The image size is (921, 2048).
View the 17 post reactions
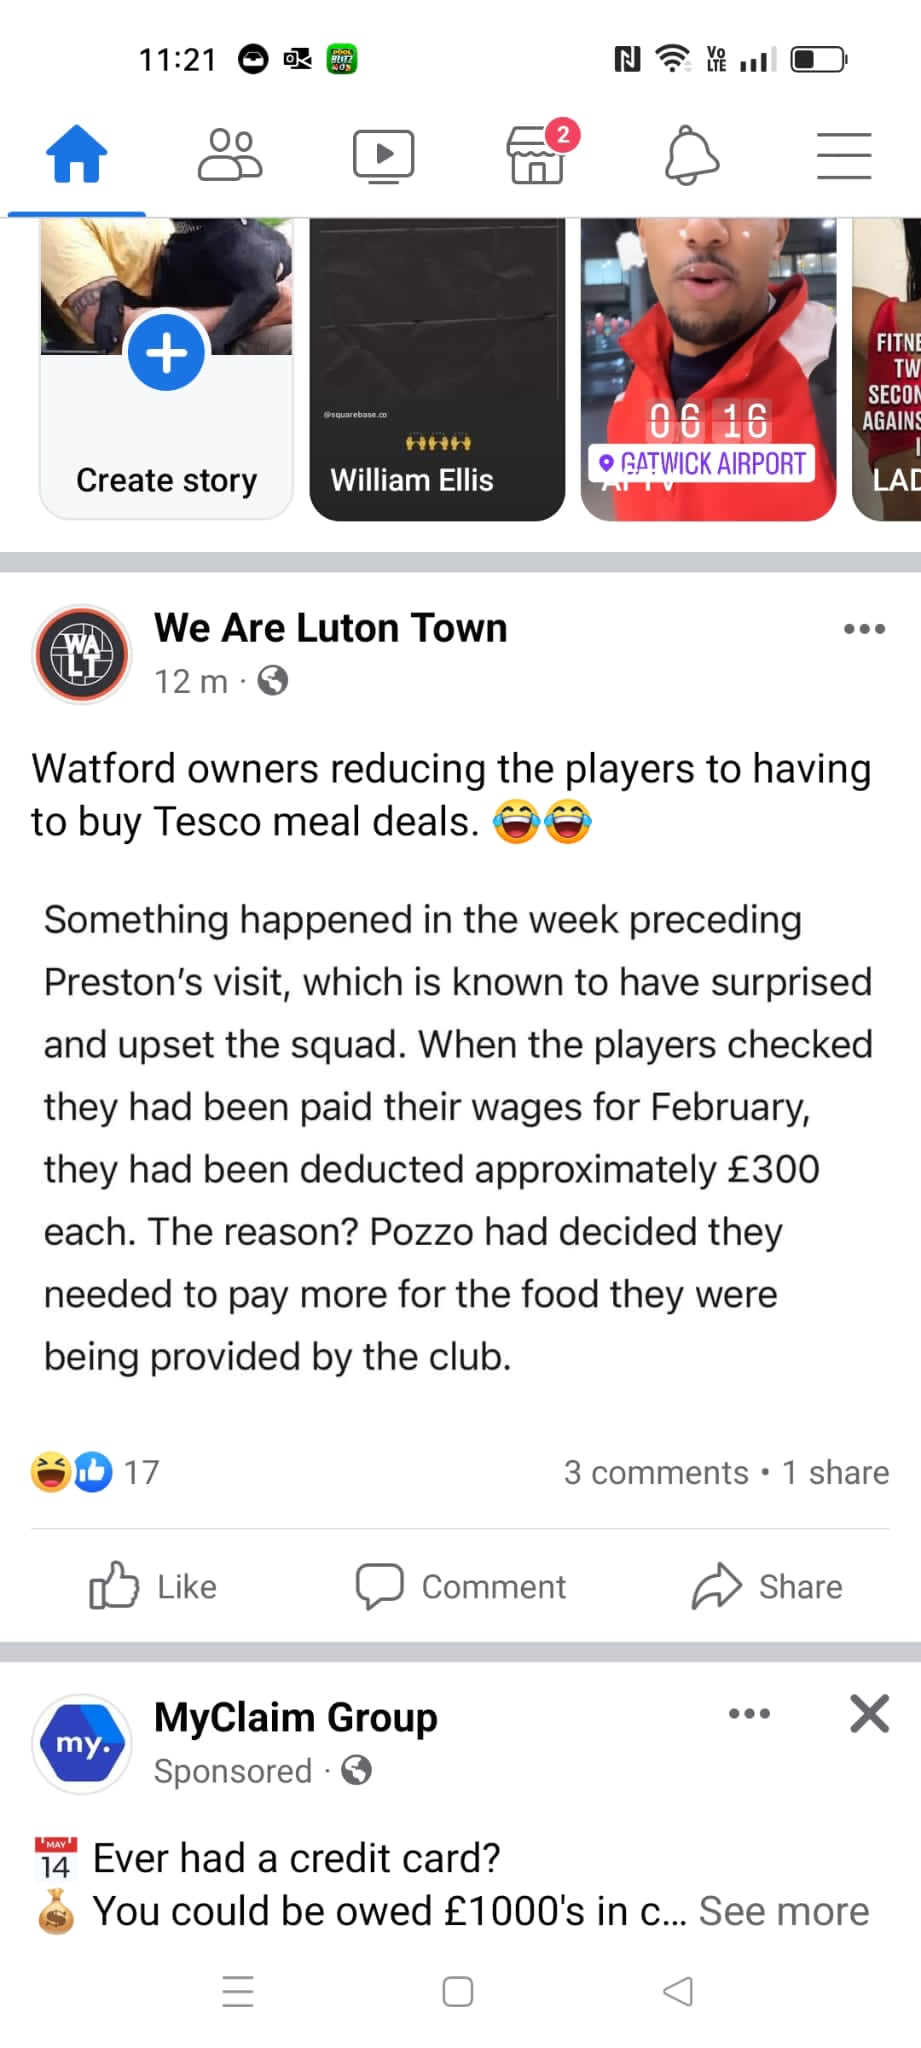96,1472
